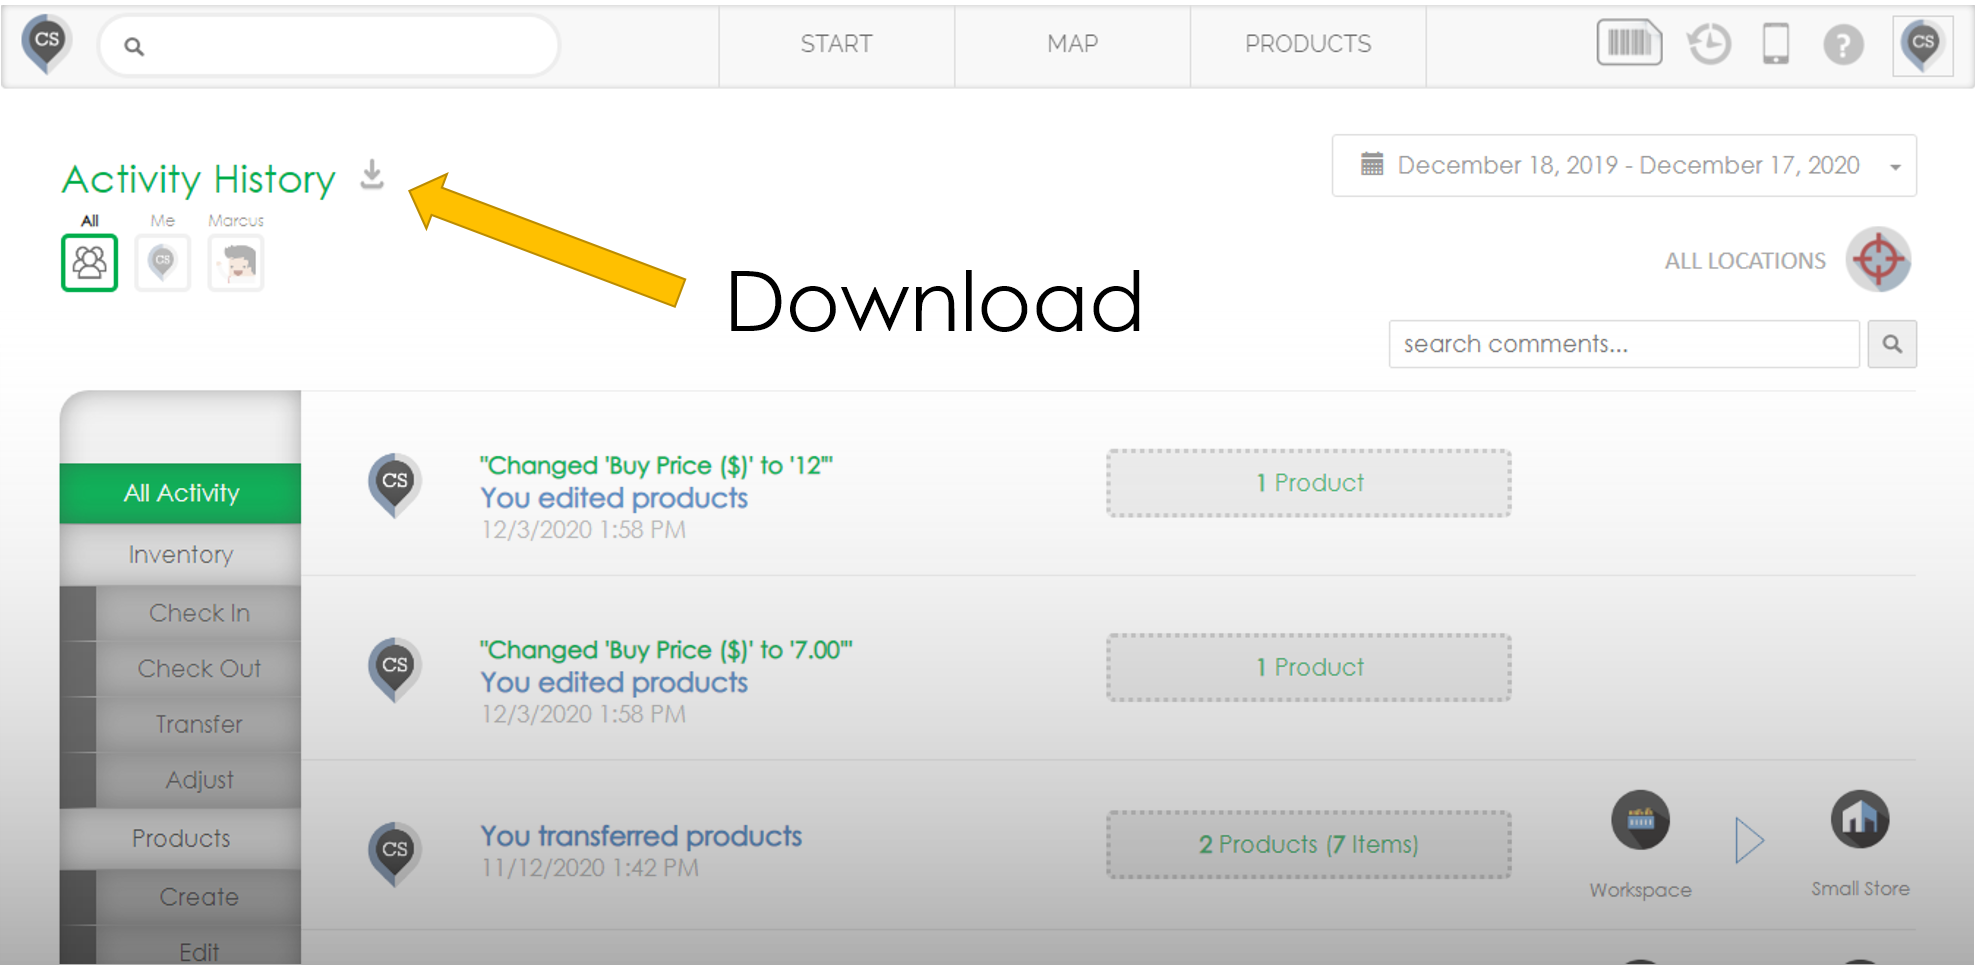Click the search comments magnifier button

1892,344
